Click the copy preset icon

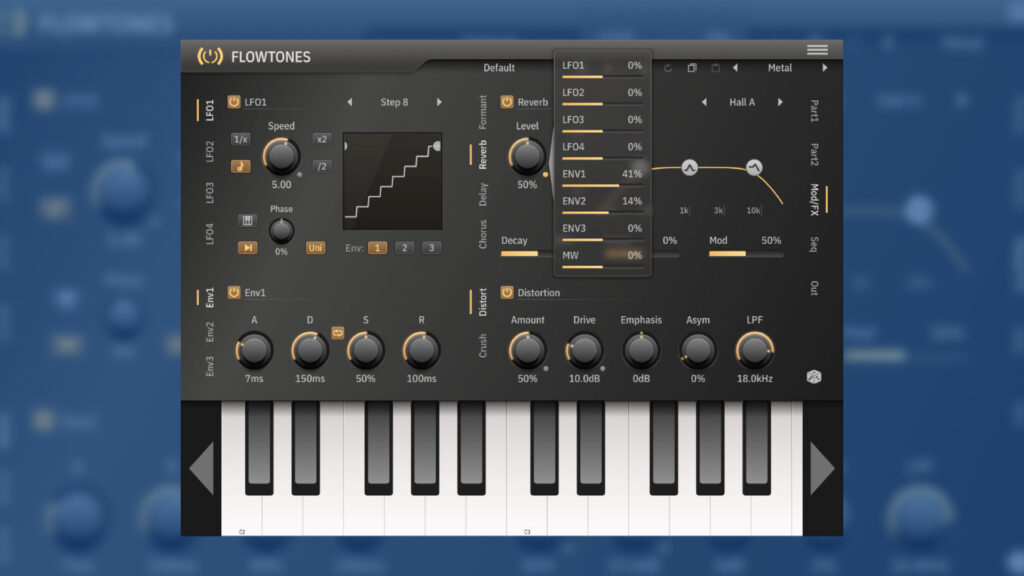coord(692,68)
